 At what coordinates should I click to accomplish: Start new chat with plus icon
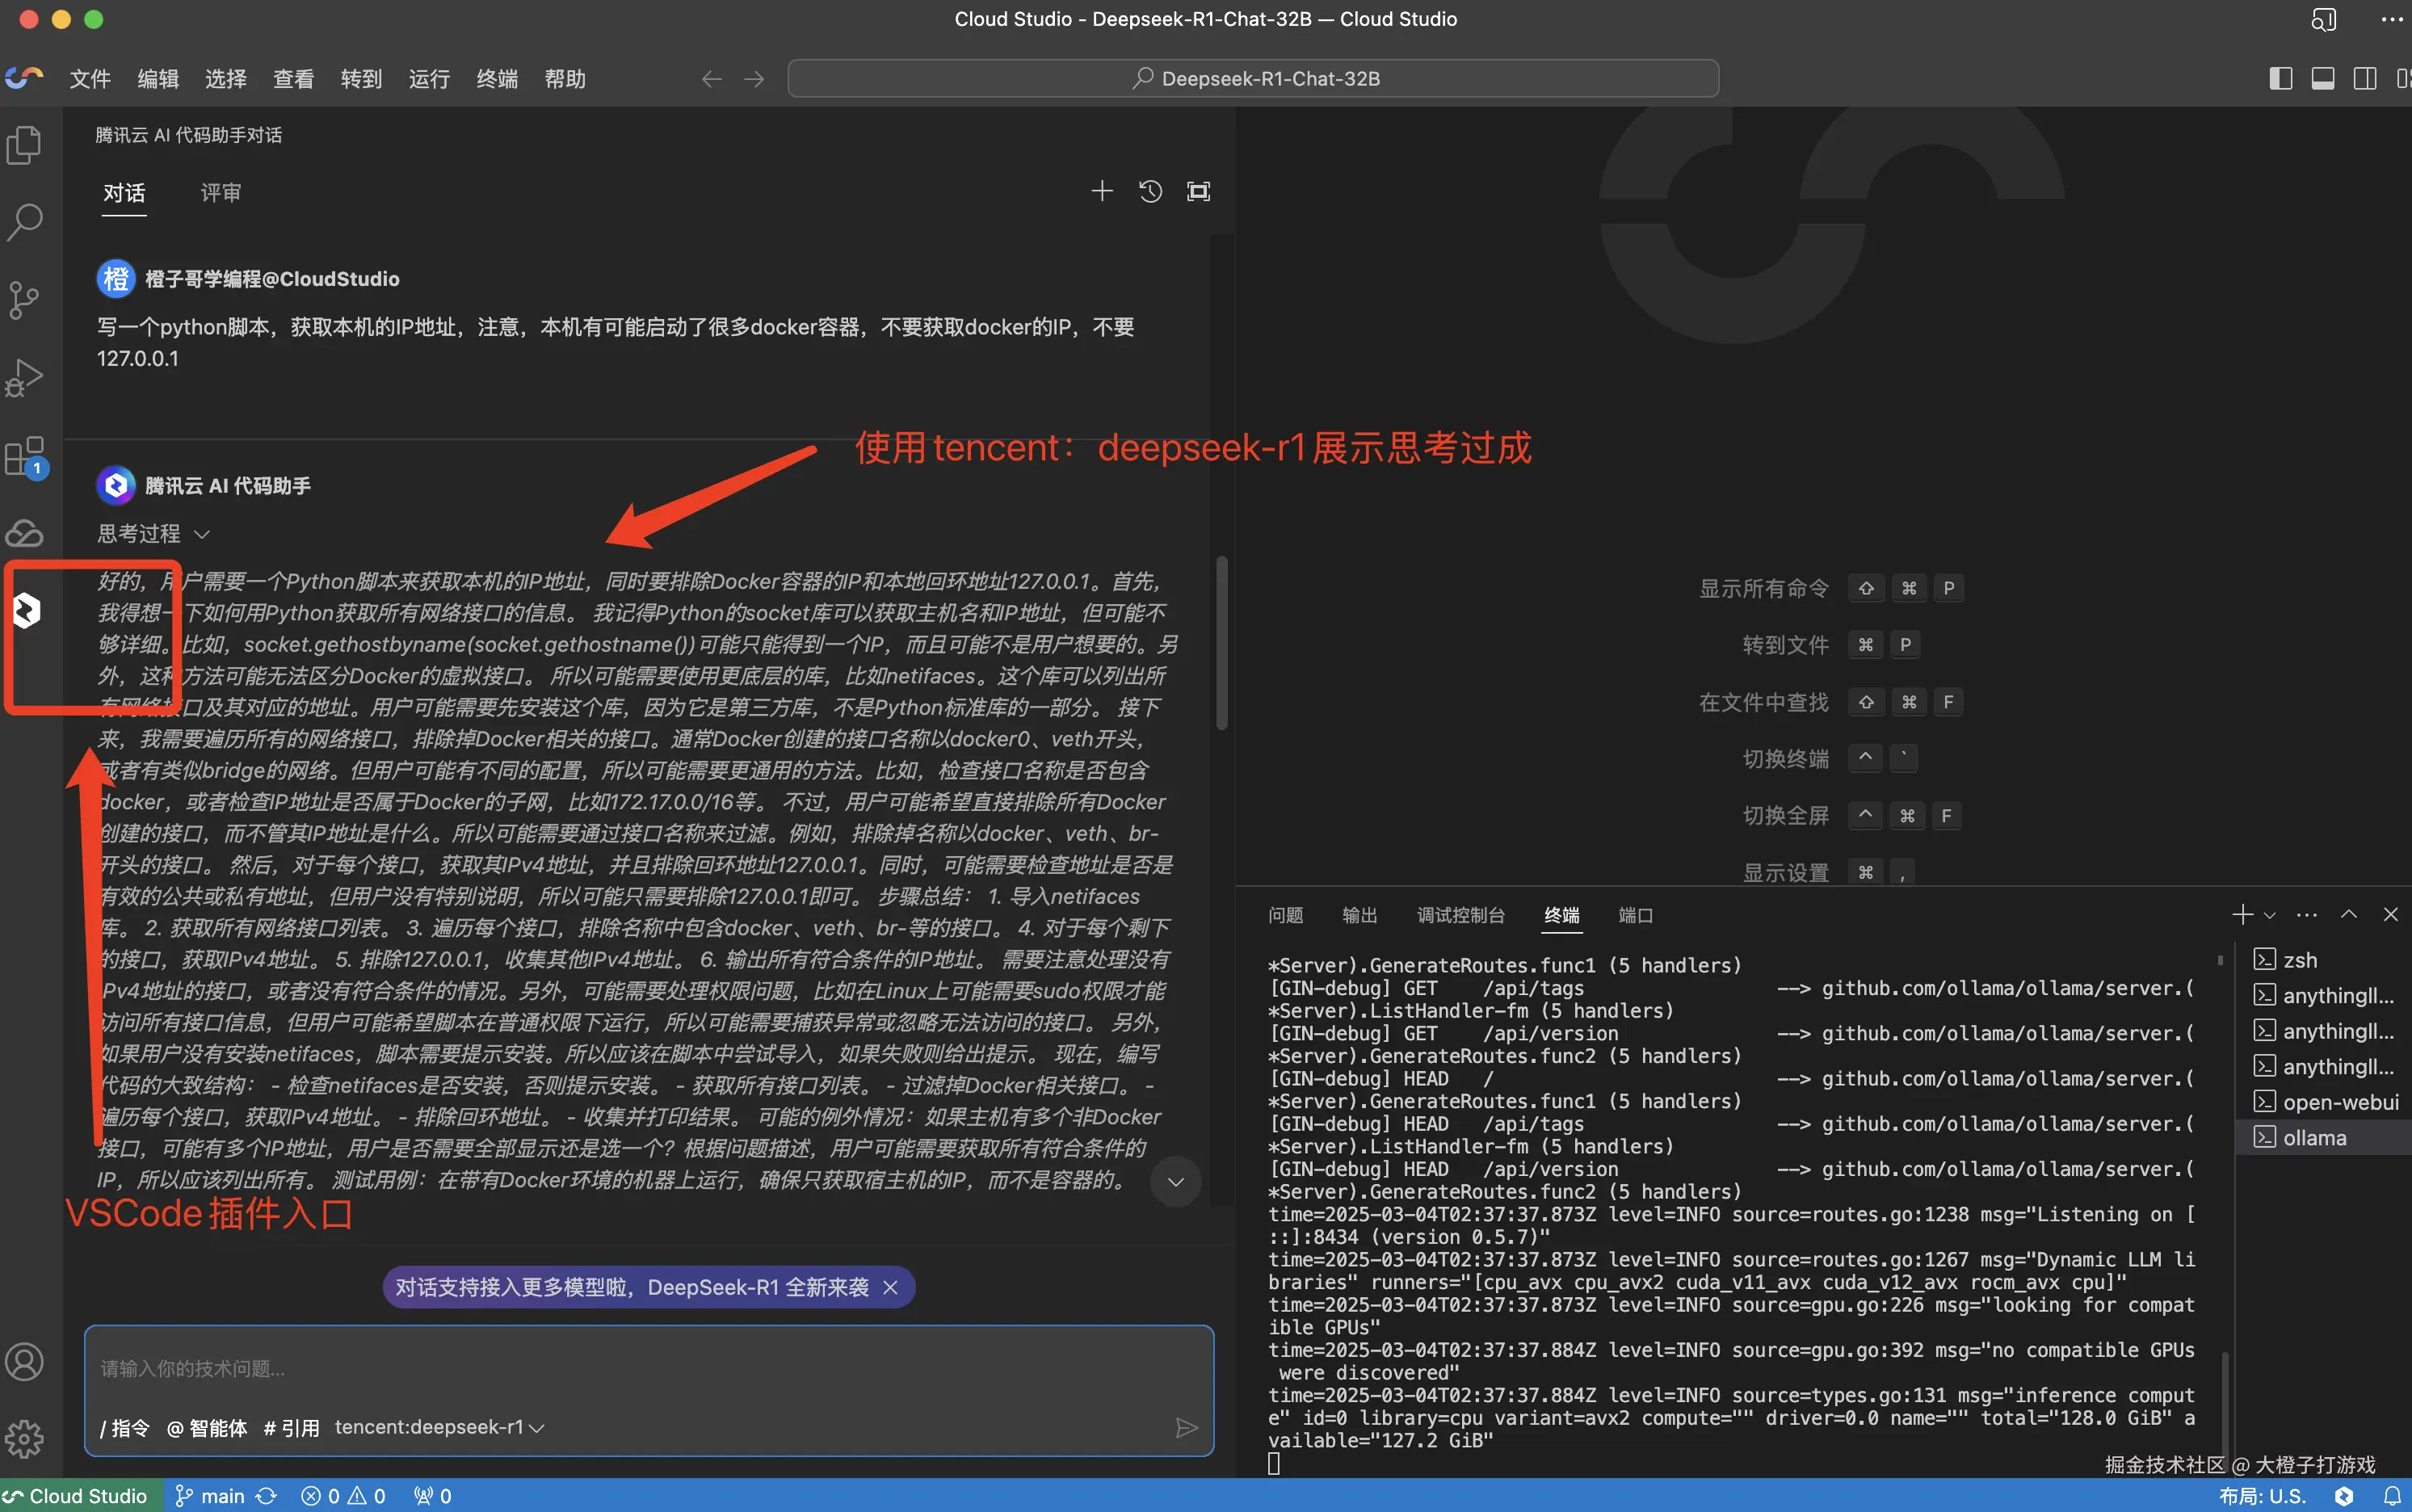point(1101,191)
